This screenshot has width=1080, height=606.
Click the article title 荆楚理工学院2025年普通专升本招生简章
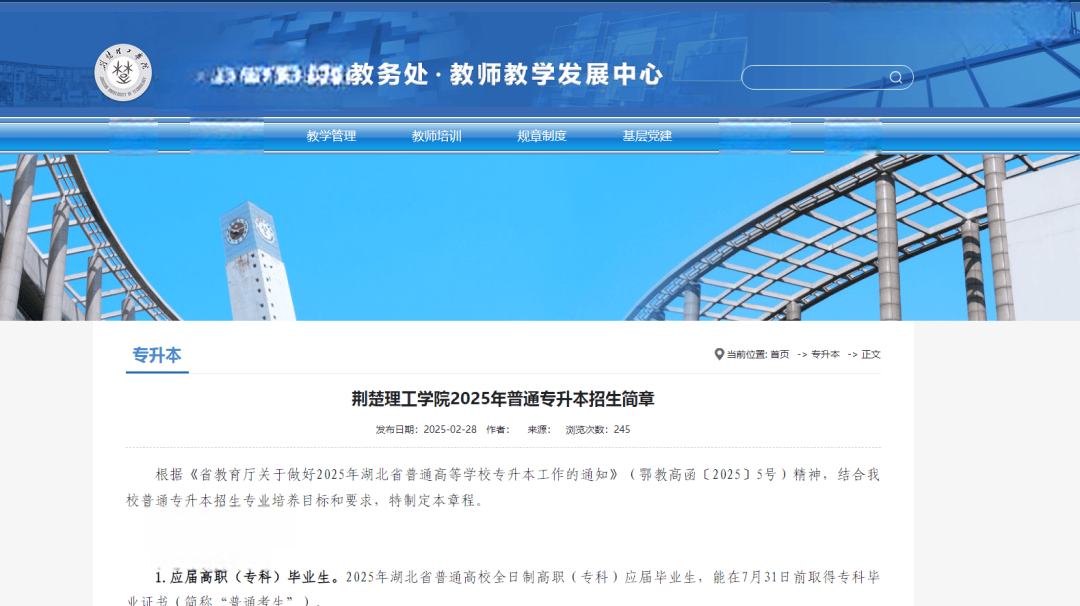503,399
